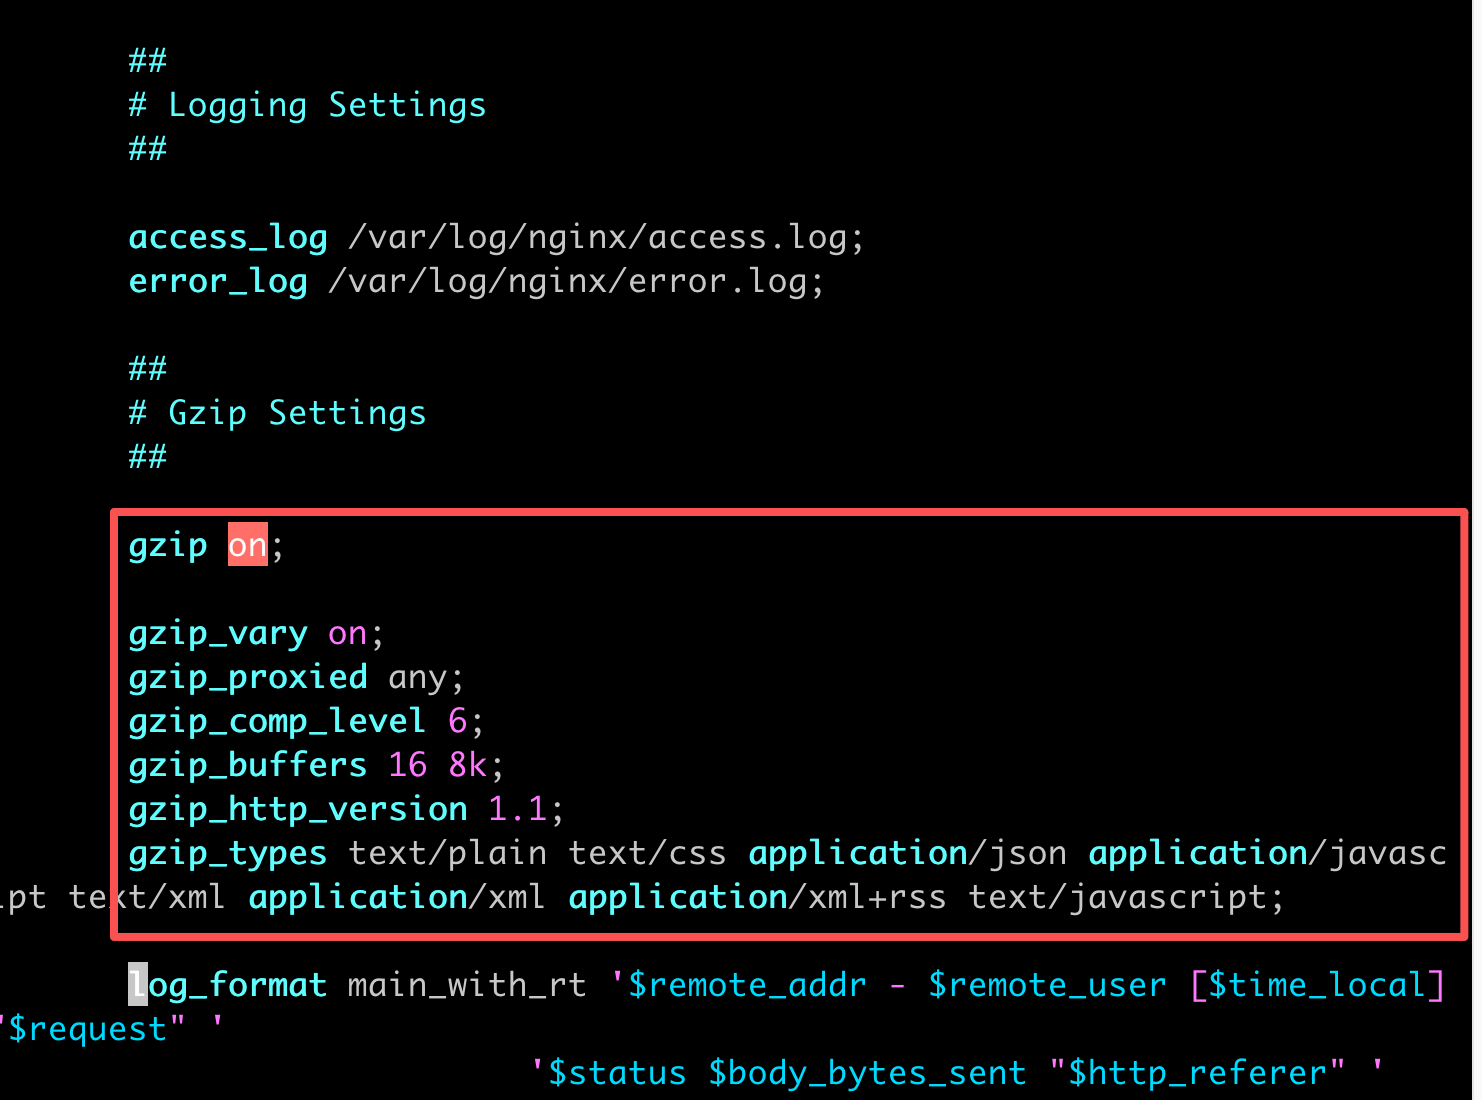The height and width of the screenshot is (1100, 1482).
Task: Click the highlighted 'on' value after gzip
Action: (247, 545)
